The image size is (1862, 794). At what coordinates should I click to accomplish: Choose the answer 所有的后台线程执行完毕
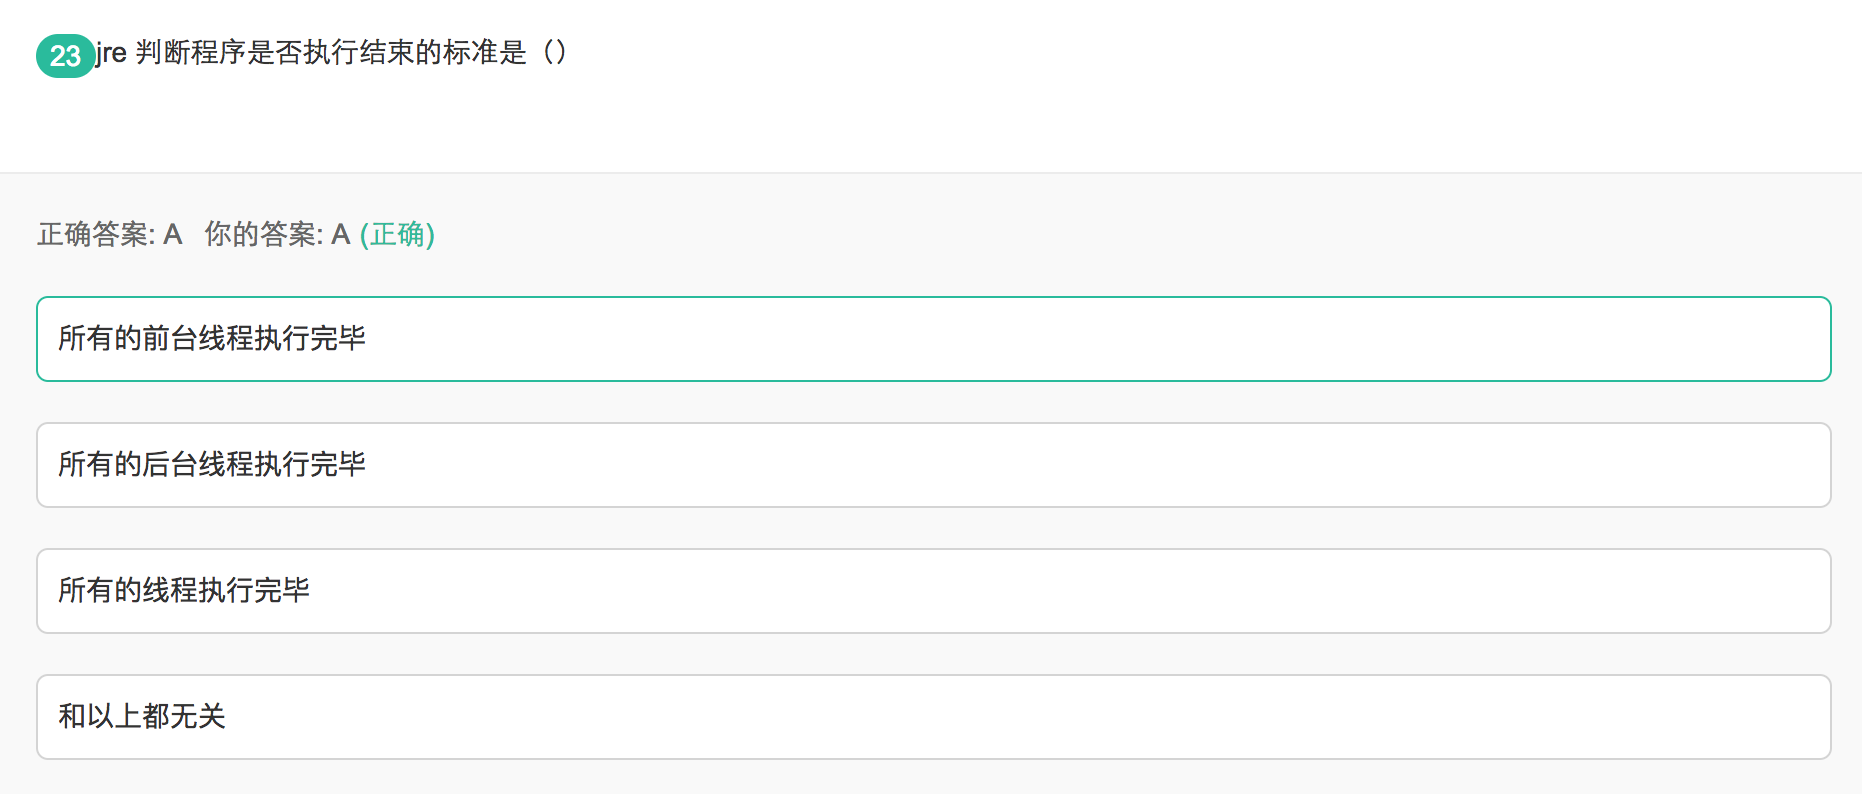(x=933, y=465)
